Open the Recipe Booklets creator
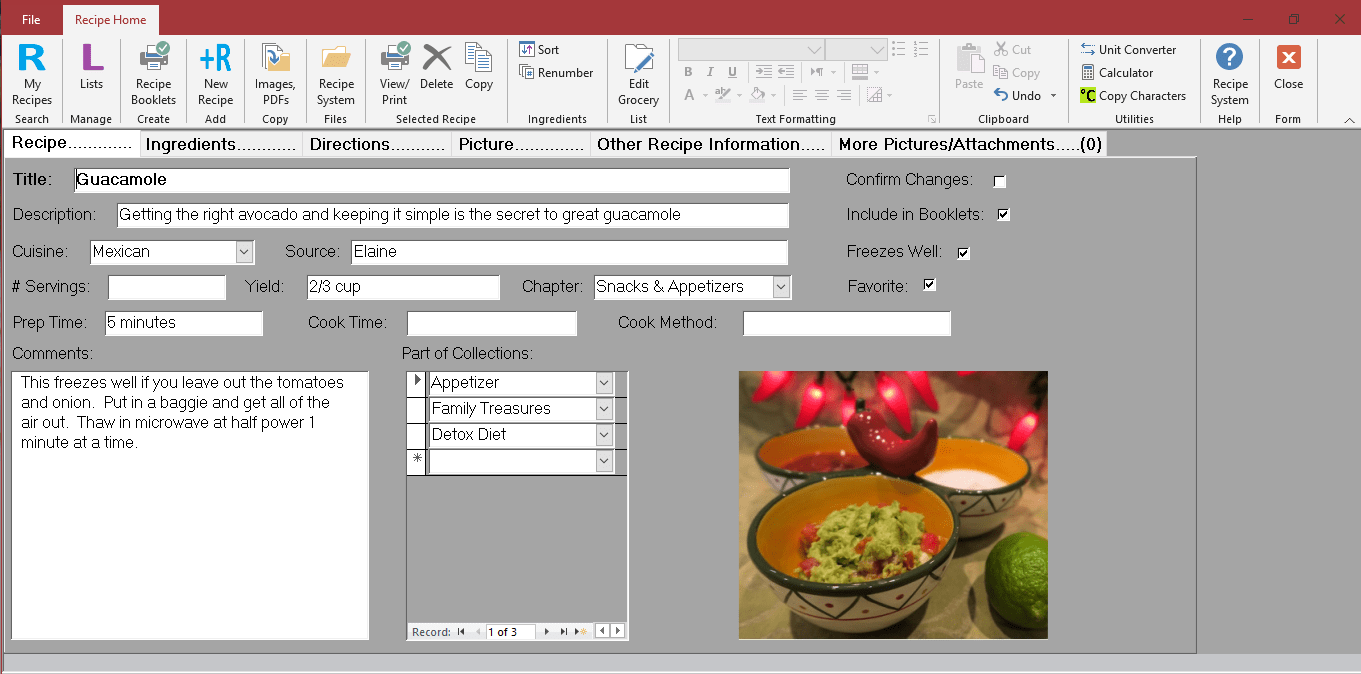1361x674 pixels. pos(153,75)
